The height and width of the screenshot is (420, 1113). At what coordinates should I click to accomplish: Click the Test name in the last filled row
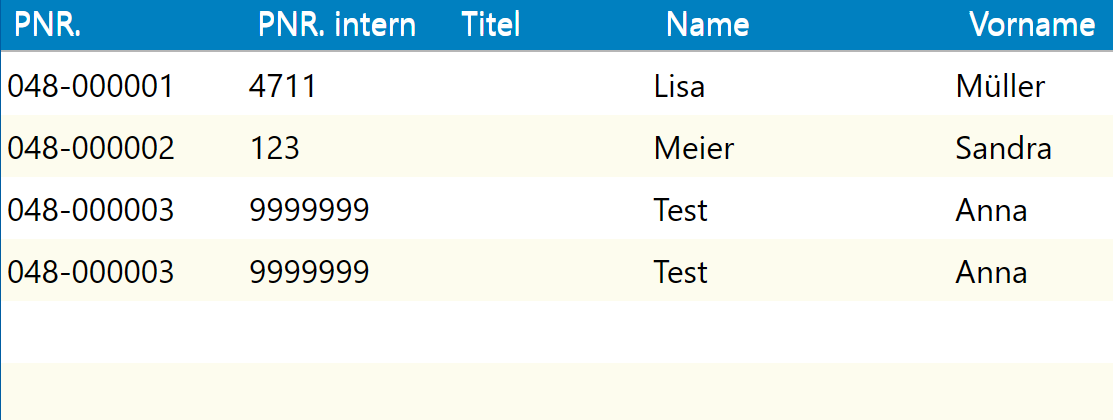pyautogui.click(x=680, y=272)
